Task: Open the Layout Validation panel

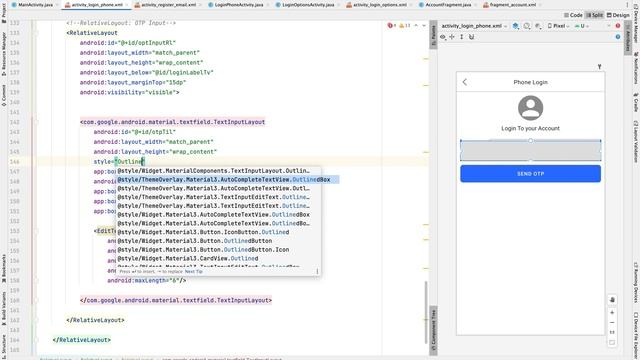Action: tap(636, 142)
